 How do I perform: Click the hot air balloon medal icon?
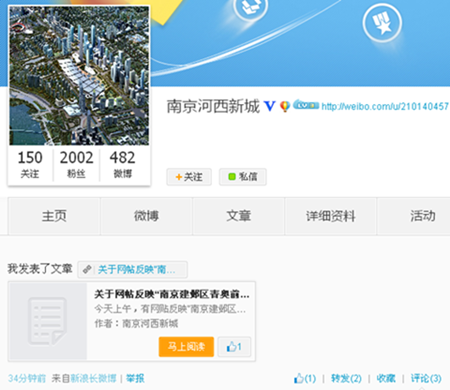point(285,106)
